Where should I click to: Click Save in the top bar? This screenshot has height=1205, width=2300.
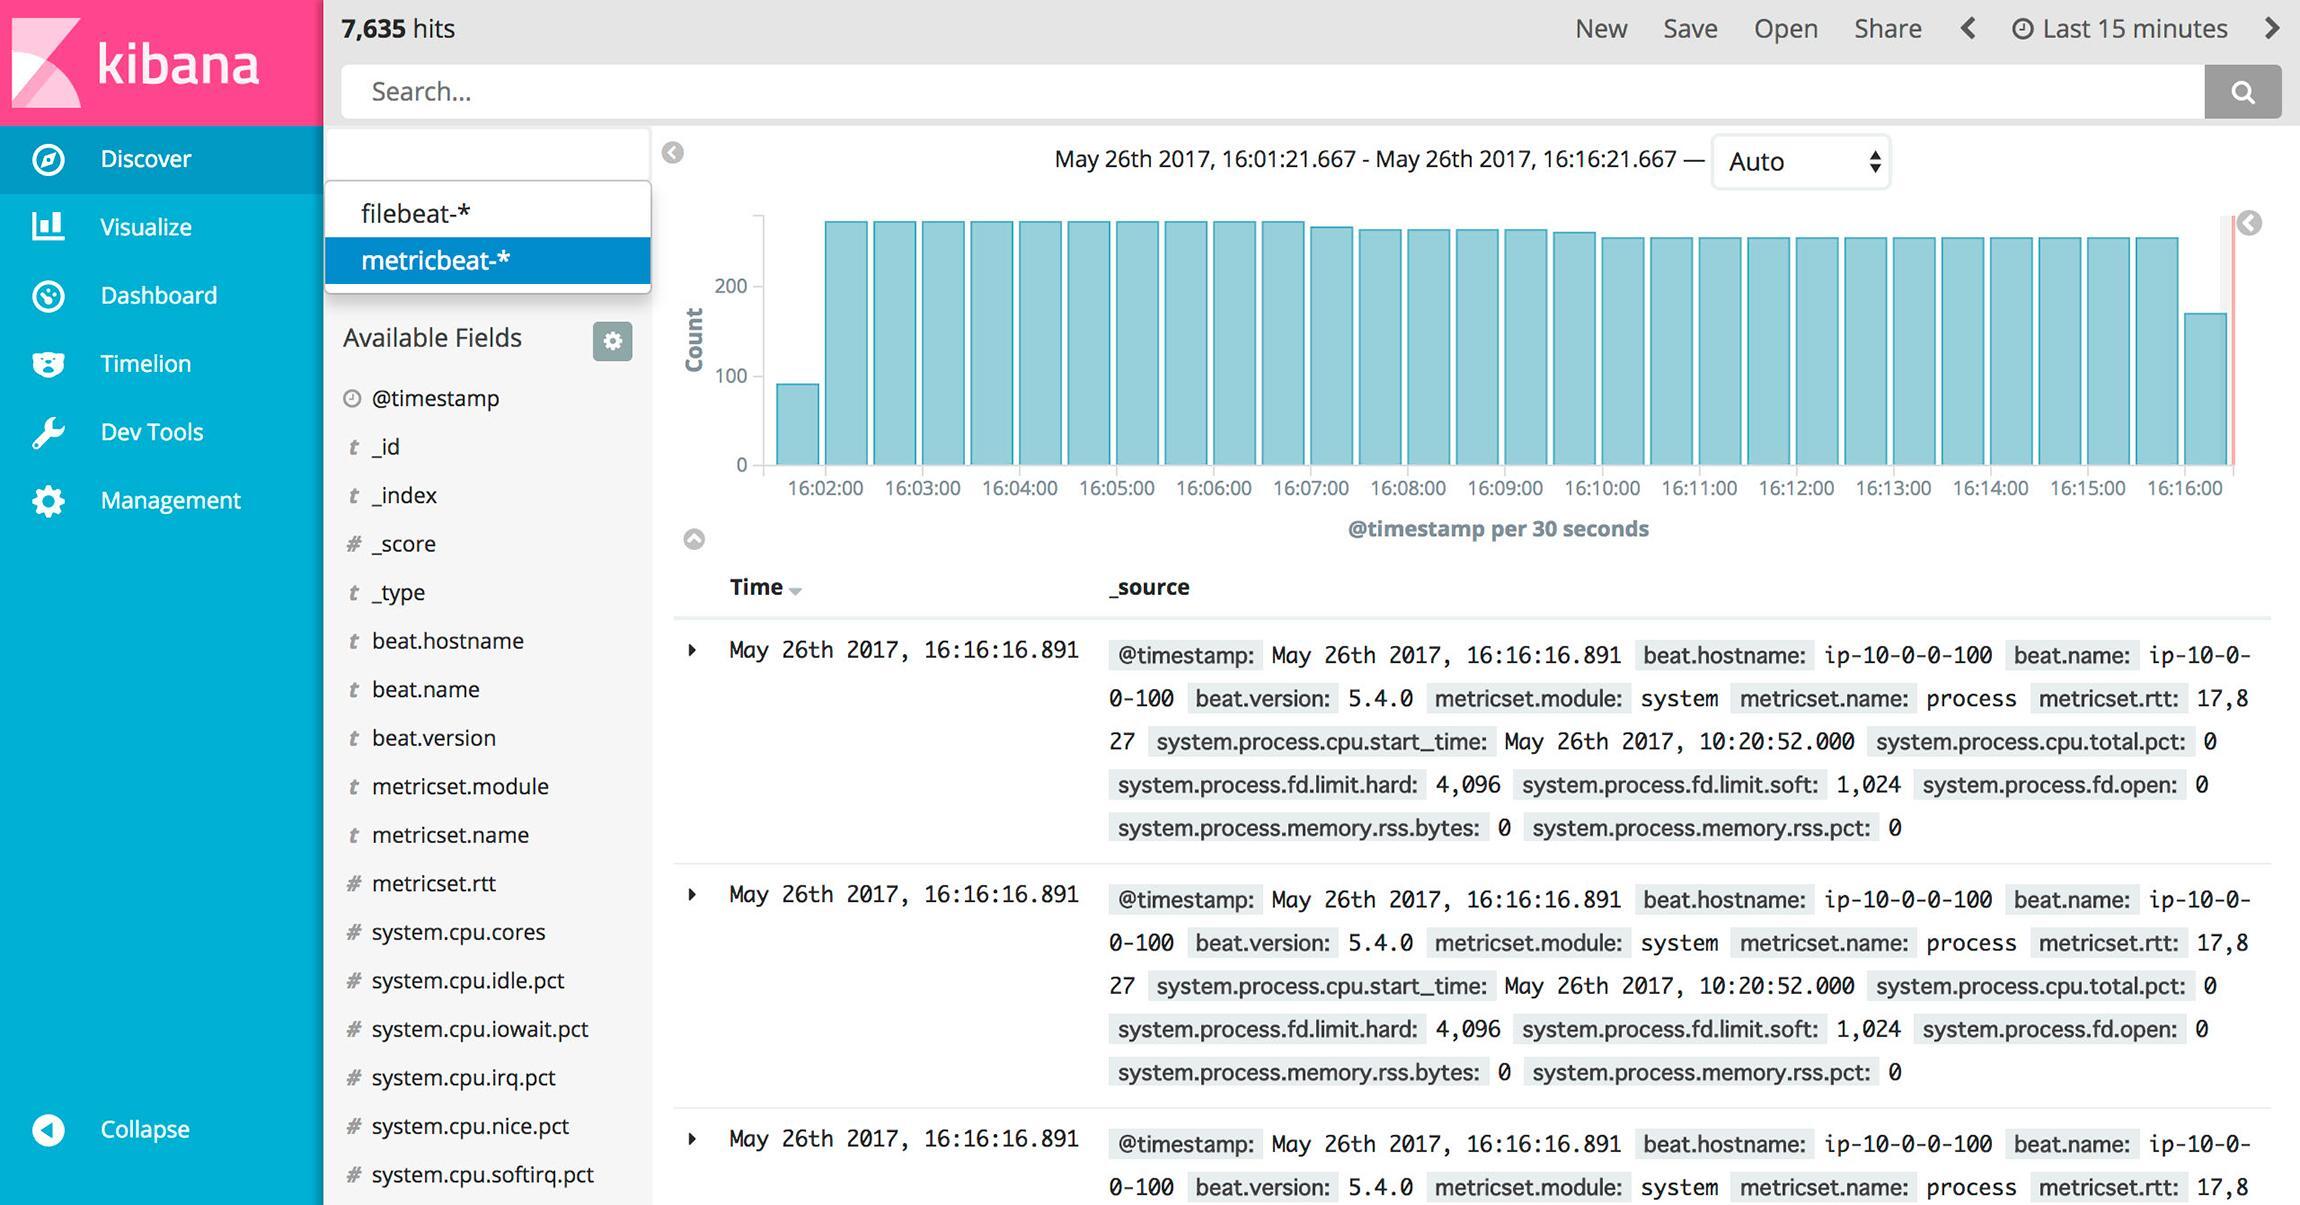(1690, 29)
